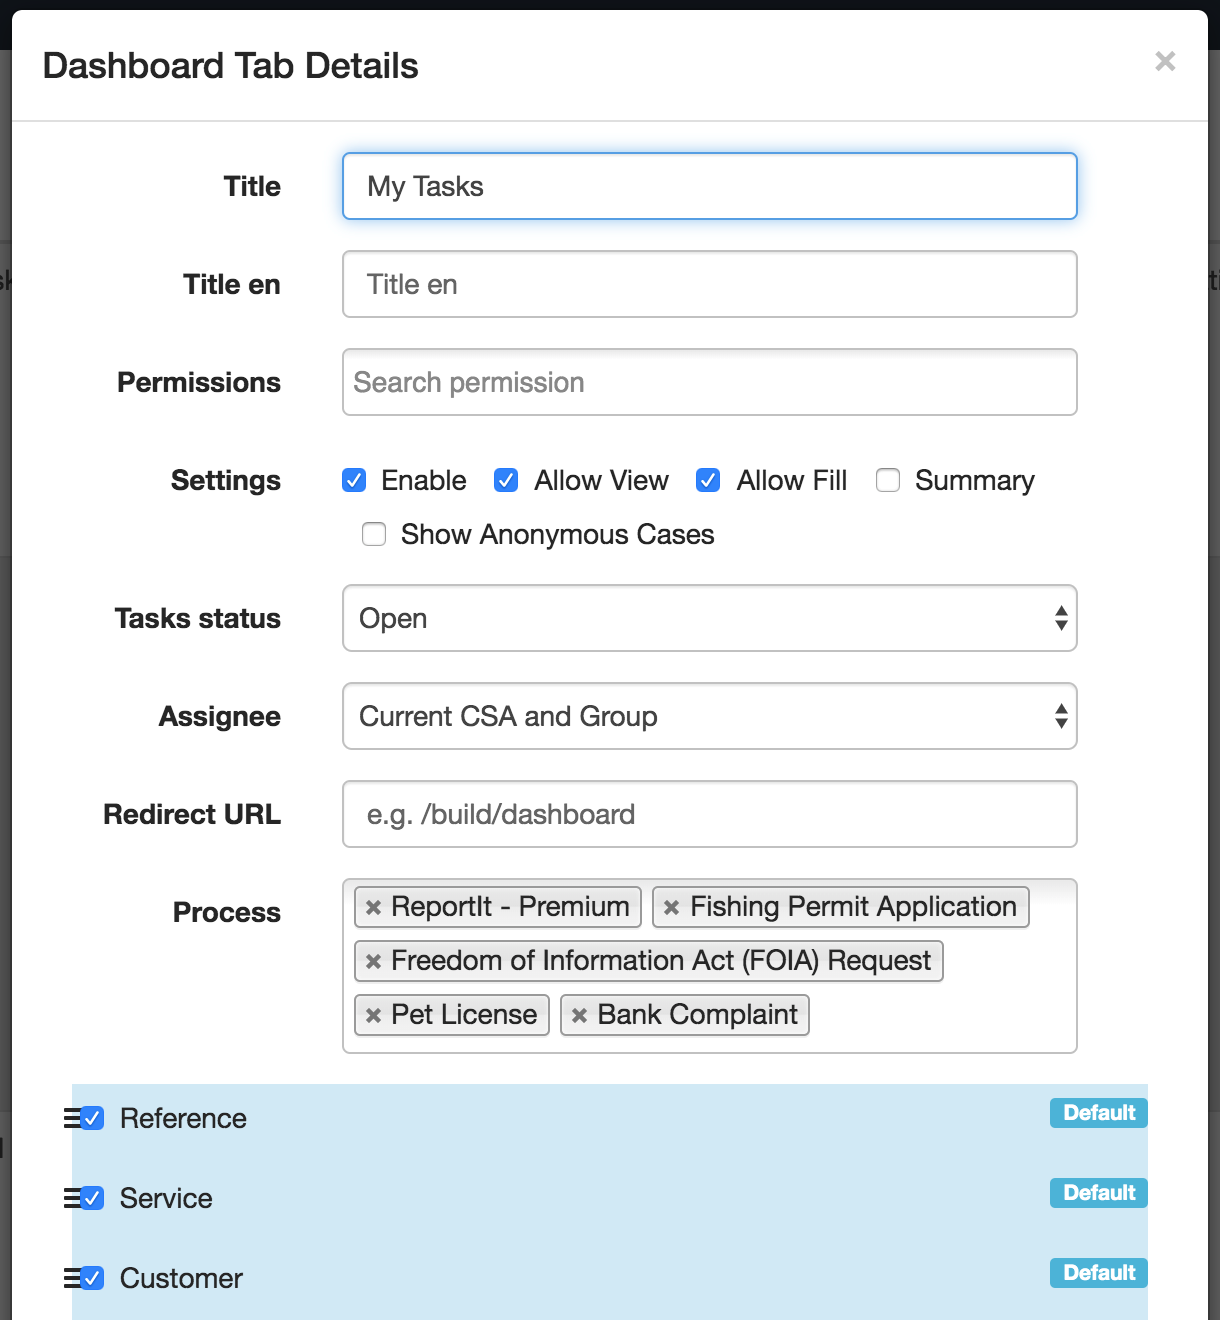Remove the Pet License process tag

372,1015
